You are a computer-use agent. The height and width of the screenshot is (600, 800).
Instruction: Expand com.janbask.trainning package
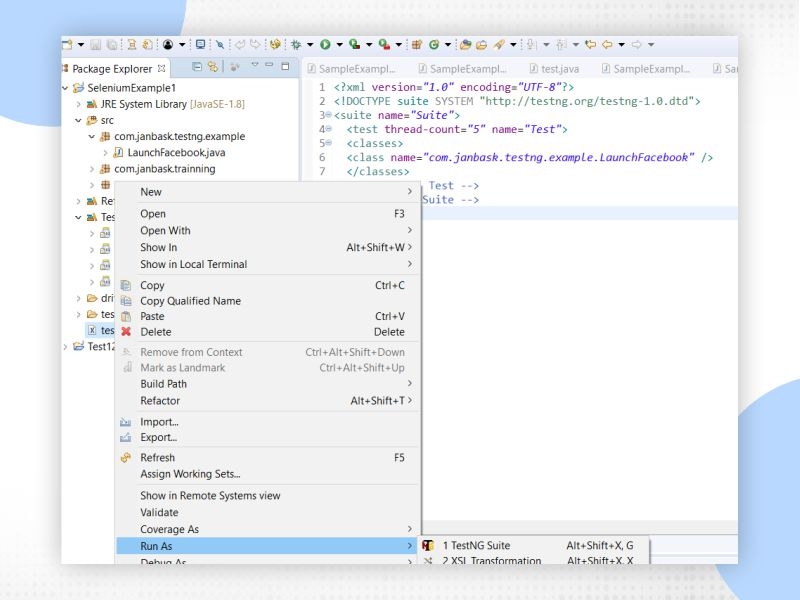[x=93, y=169]
